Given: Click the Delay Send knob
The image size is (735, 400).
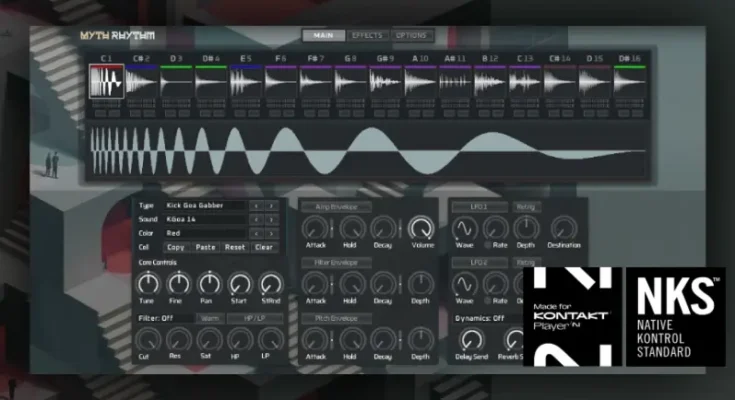Looking at the screenshot, I should [x=469, y=340].
